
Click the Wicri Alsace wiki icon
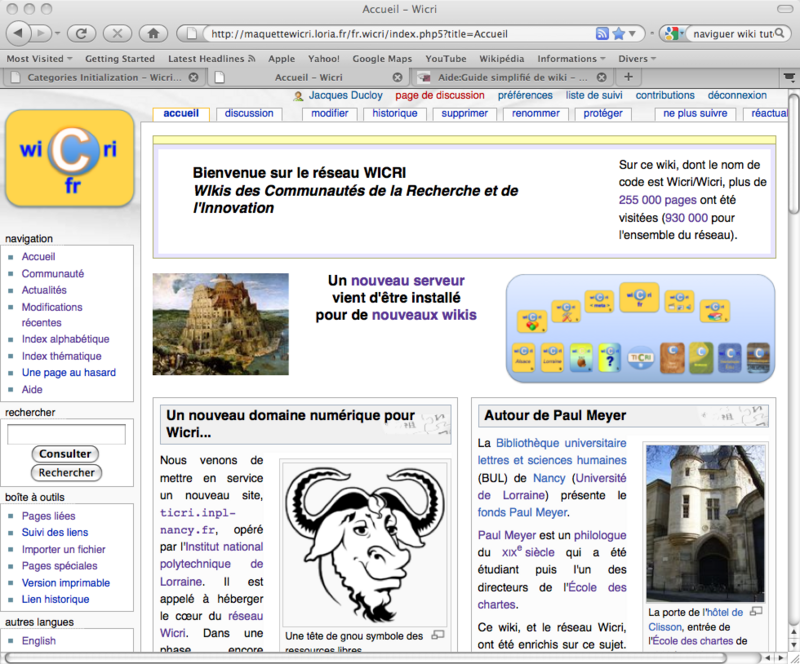tap(523, 357)
